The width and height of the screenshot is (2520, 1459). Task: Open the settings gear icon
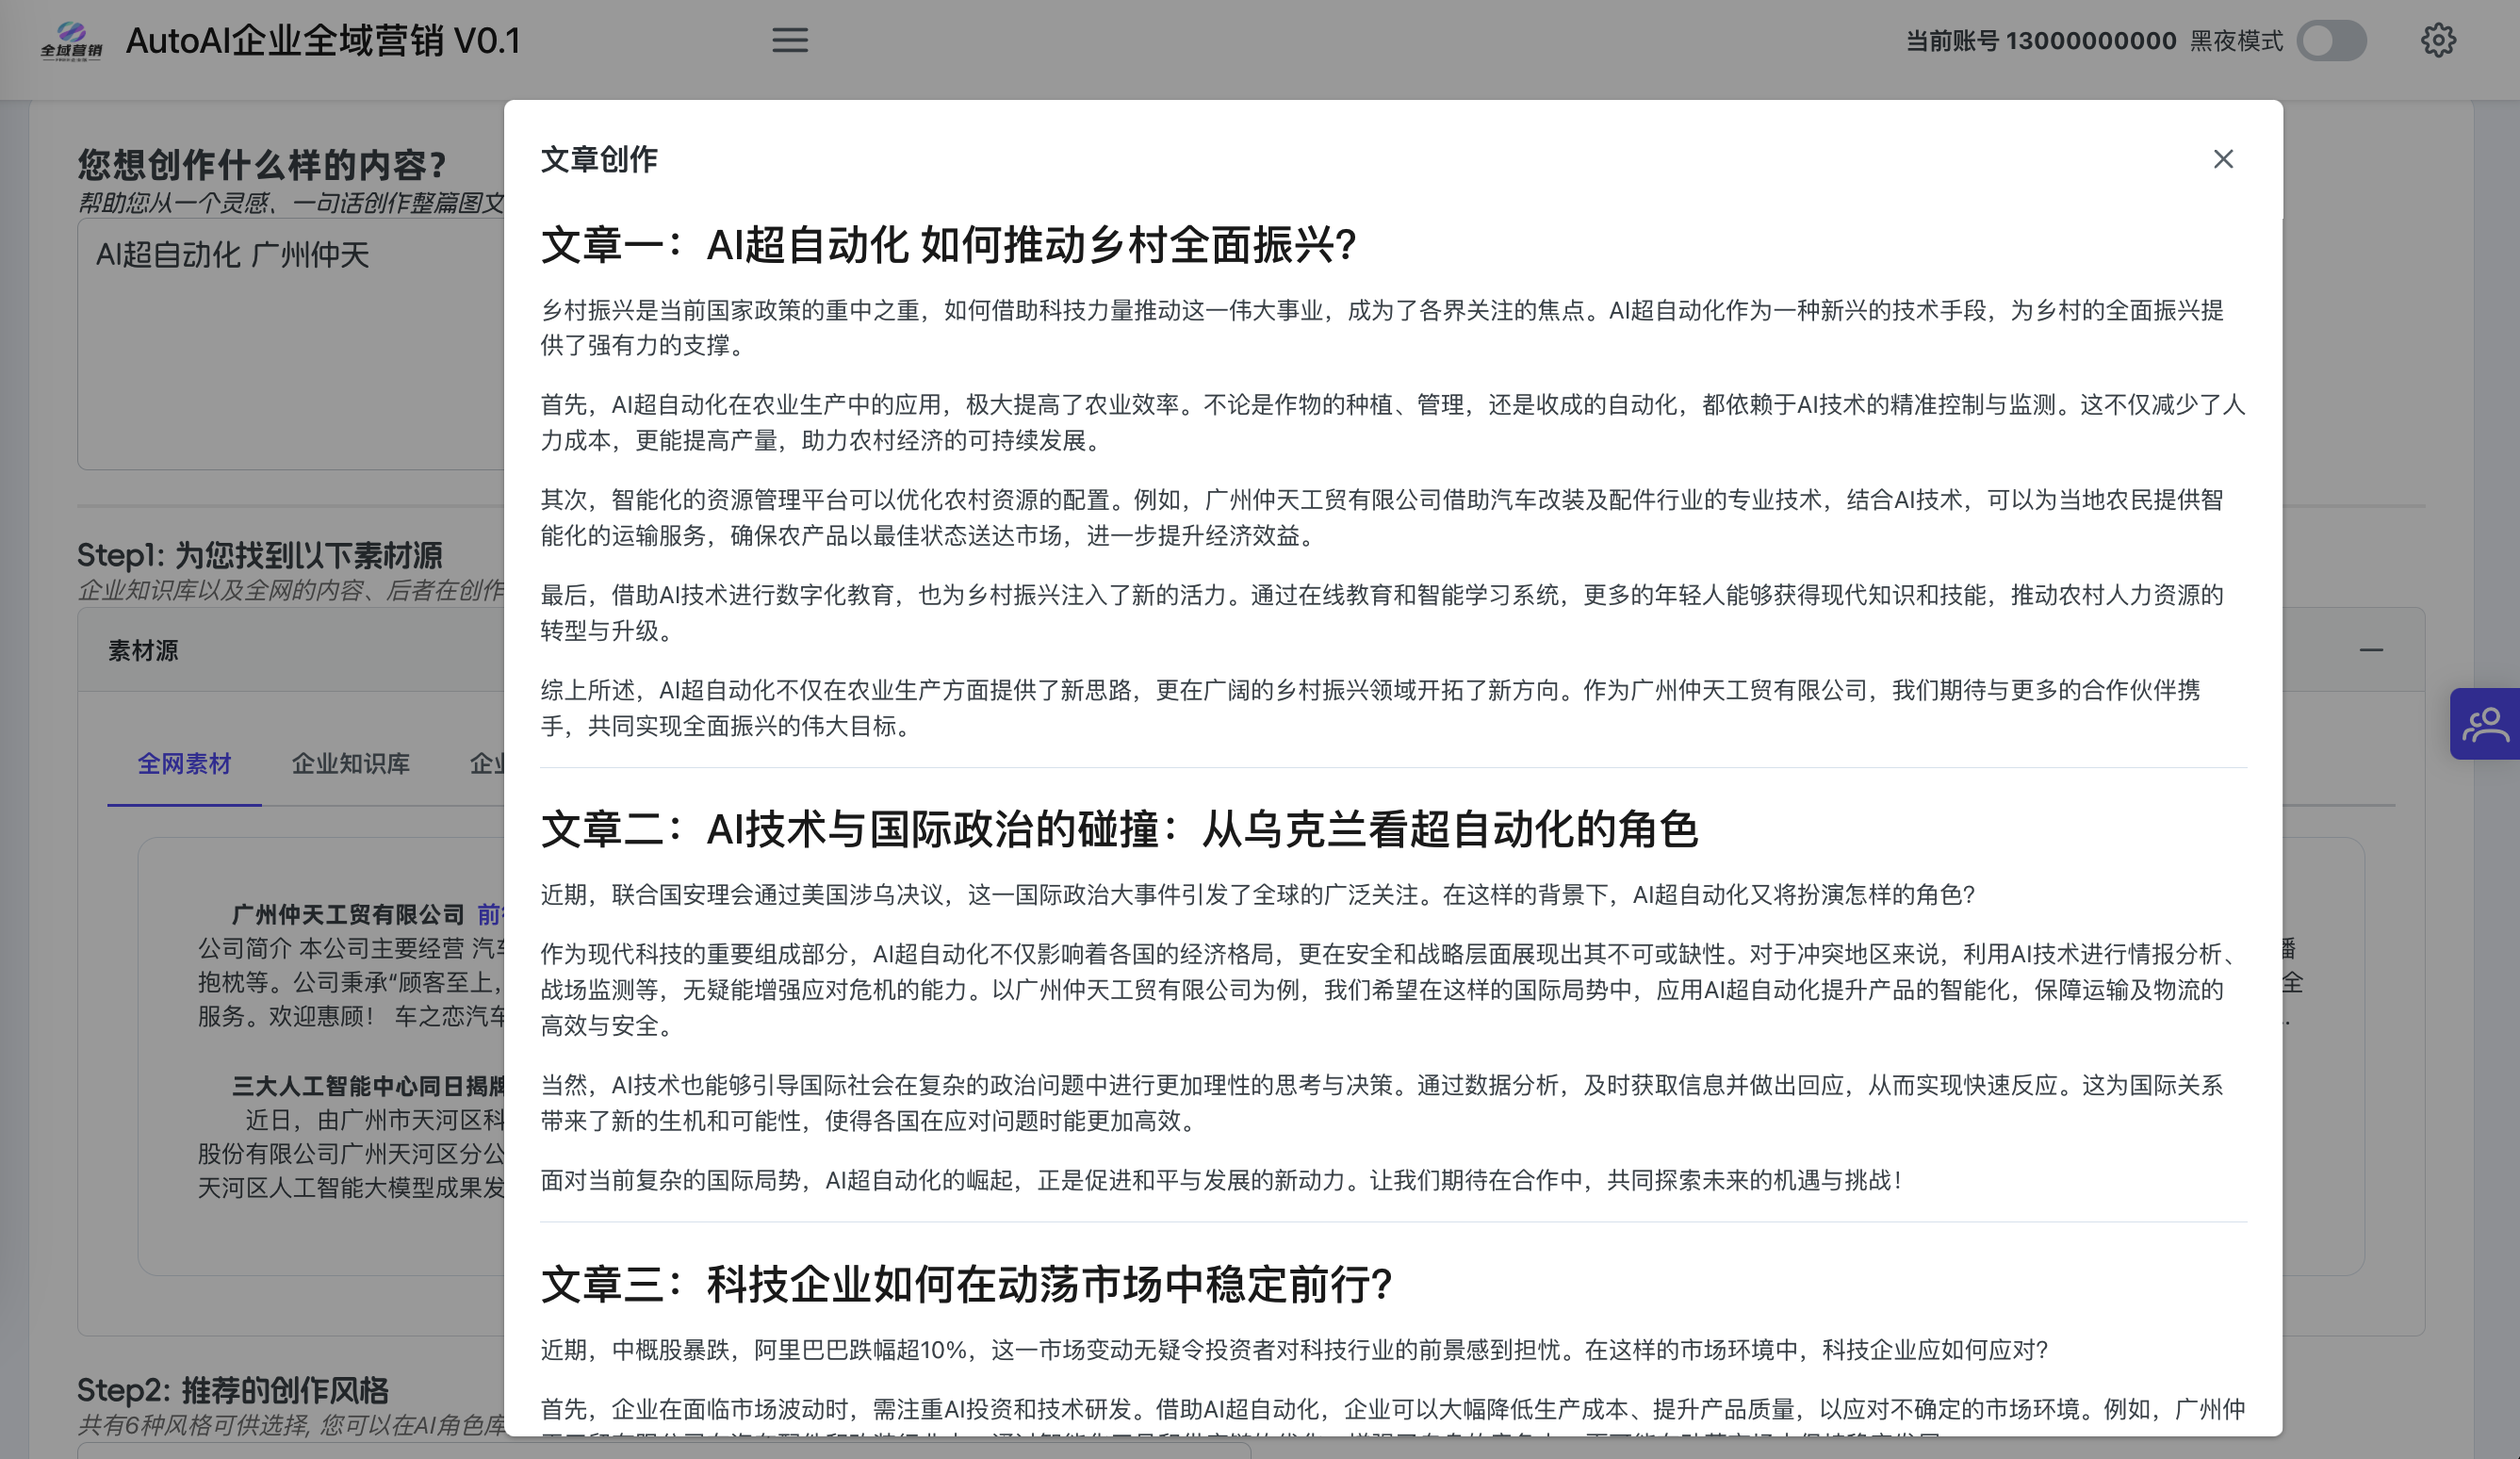tap(2438, 40)
